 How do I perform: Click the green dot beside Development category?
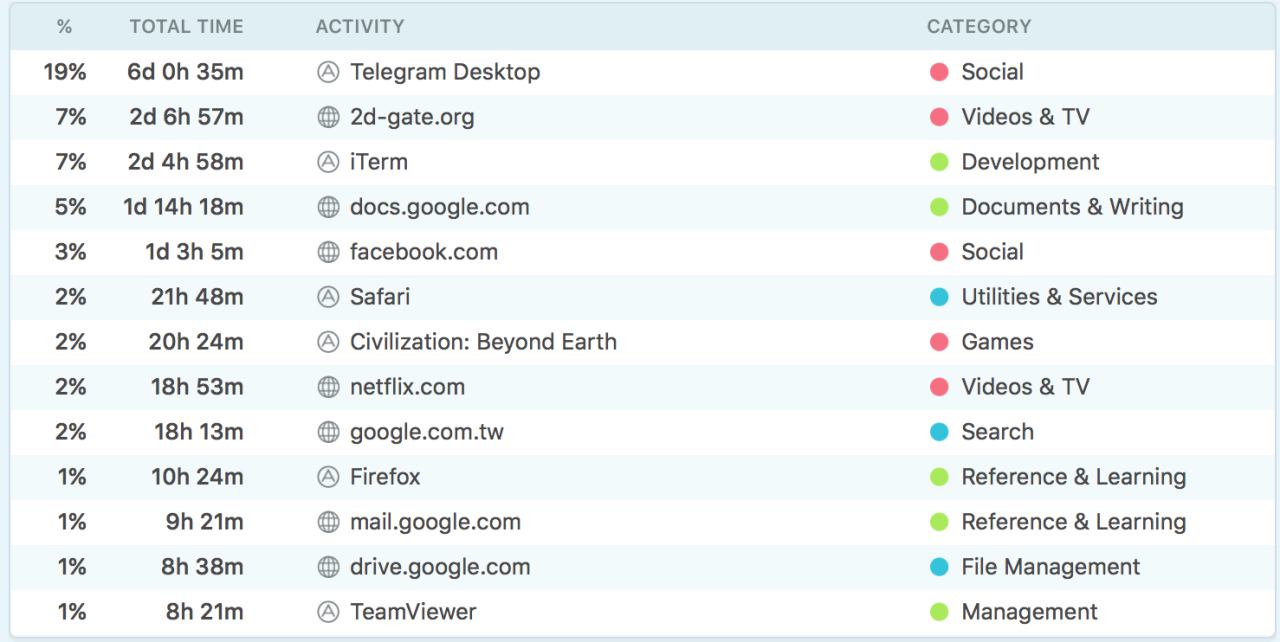pos(939,162)
